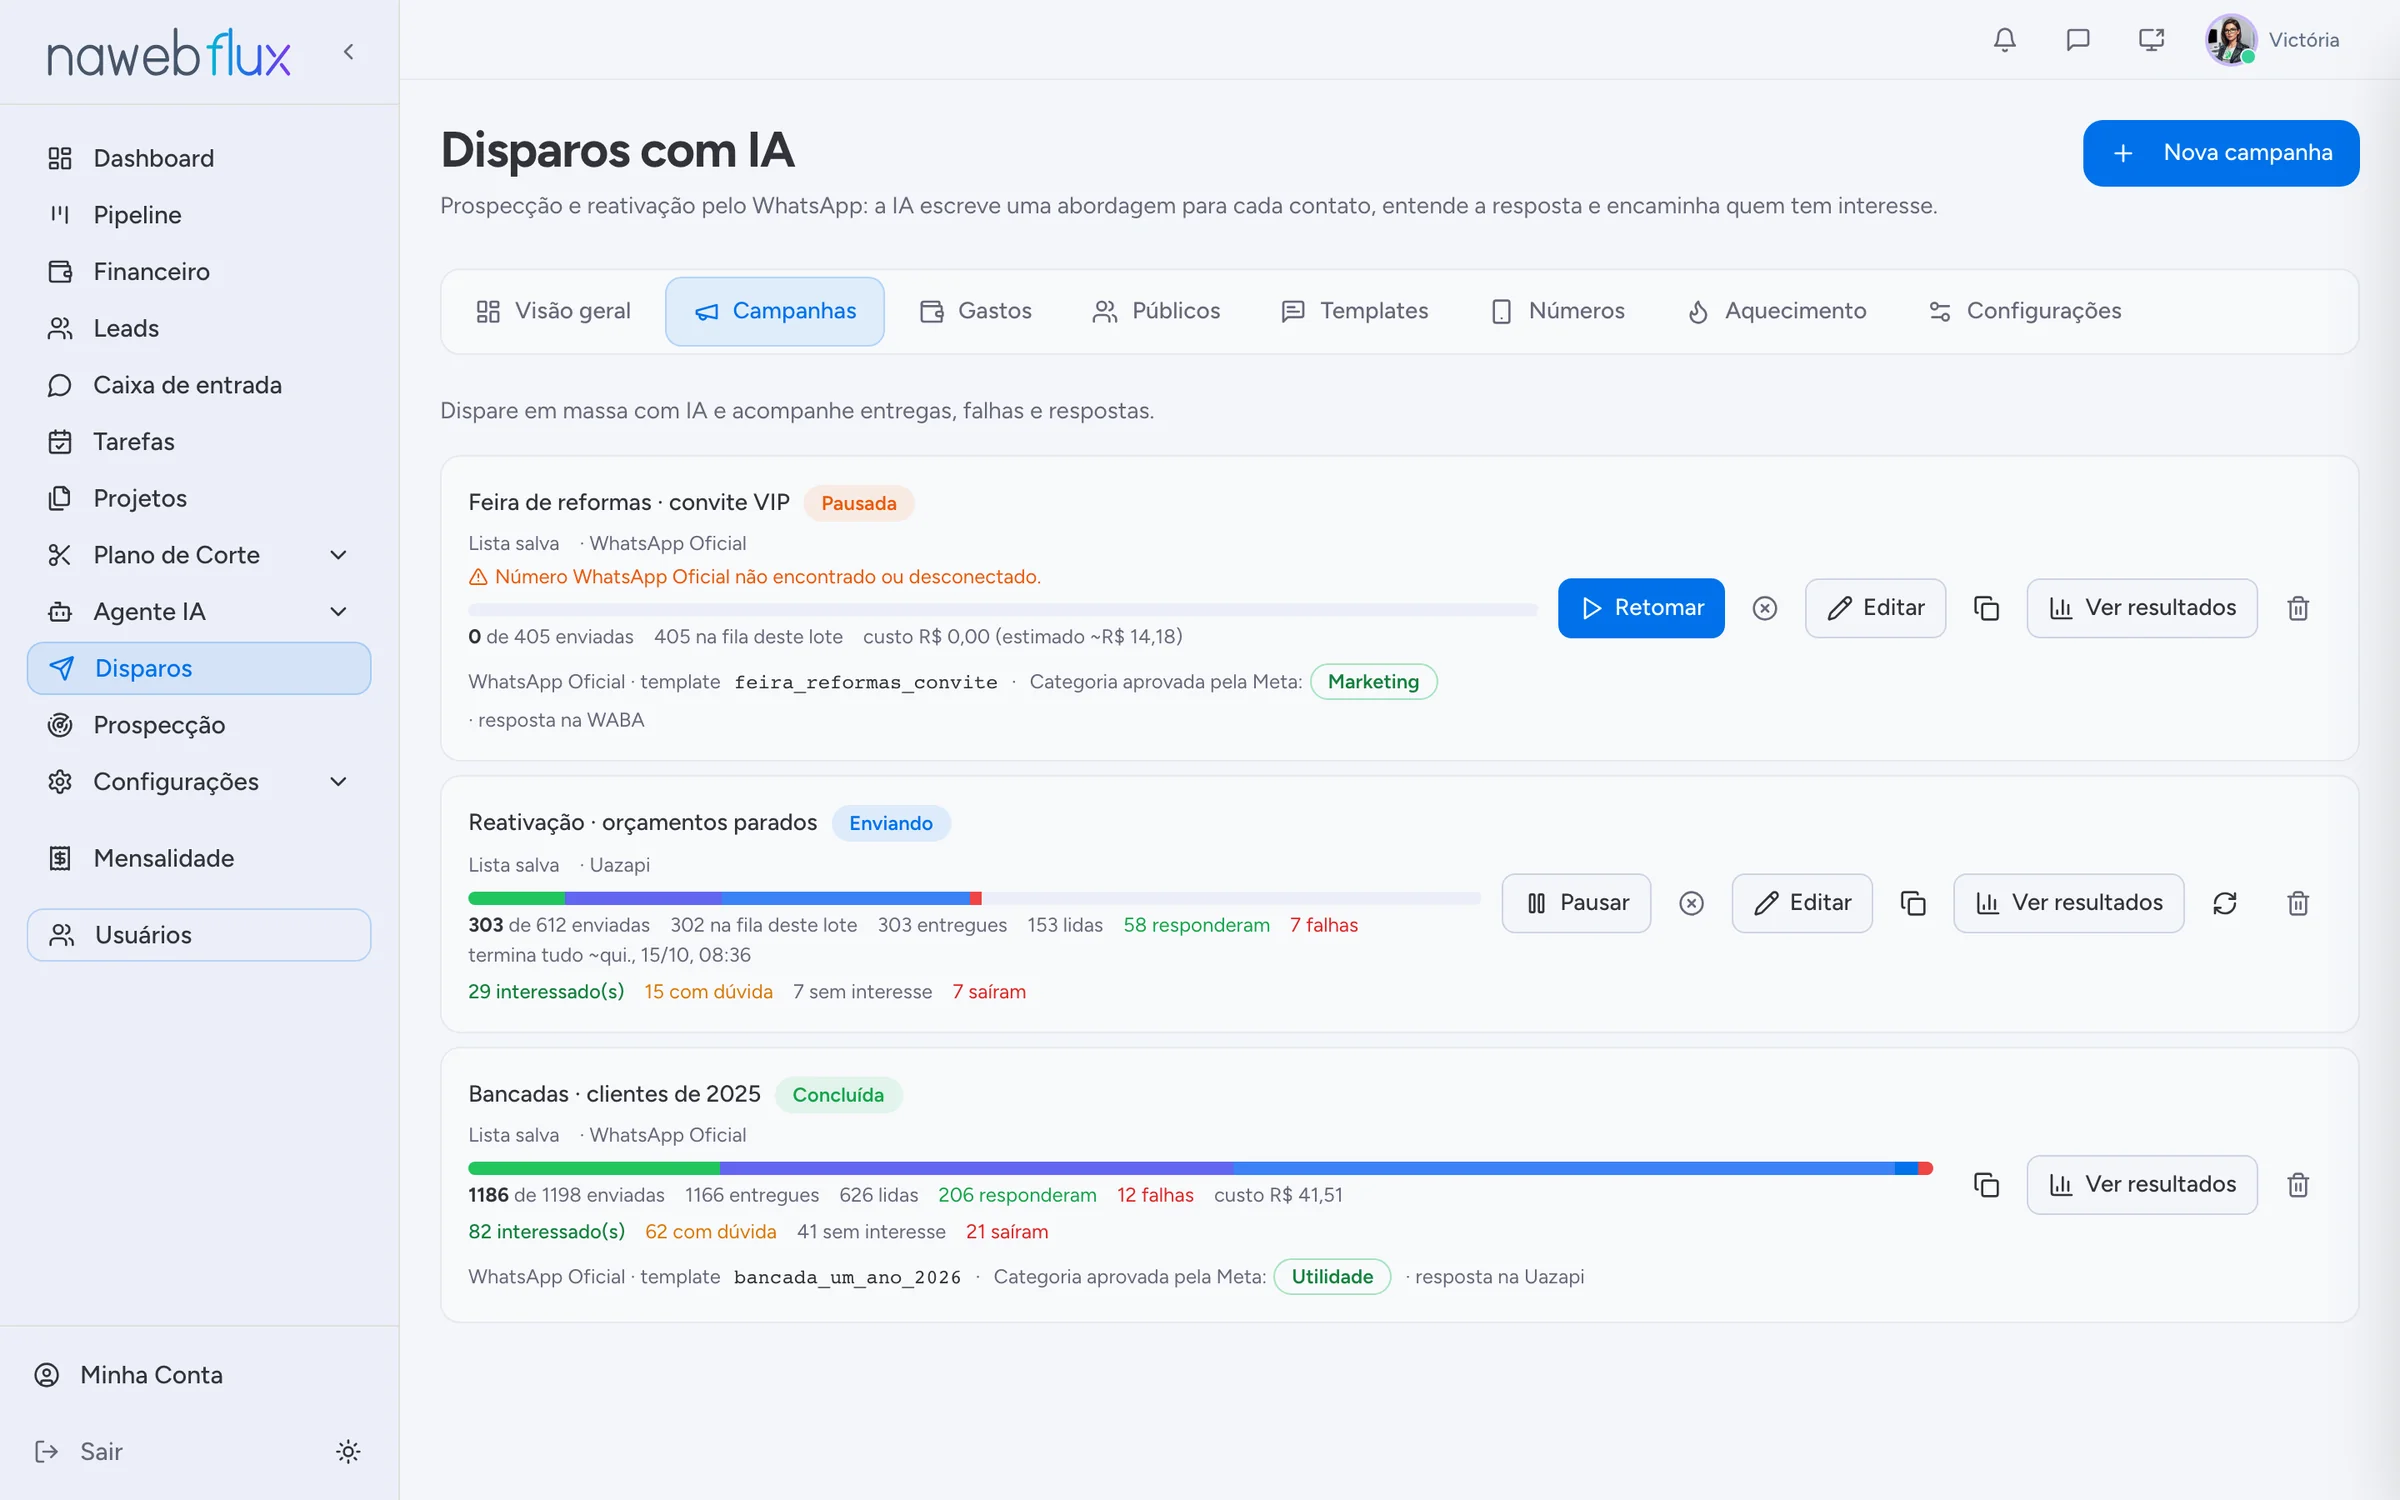Open the Públicos tab
Viewport: 2400px width, 1500px height.
coord(1156,311)
